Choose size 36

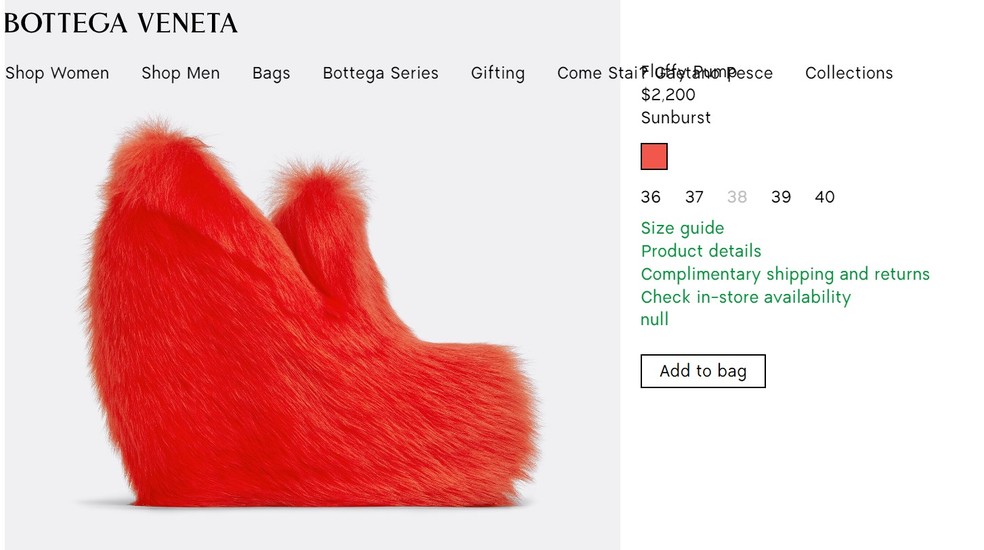point(651,197)
